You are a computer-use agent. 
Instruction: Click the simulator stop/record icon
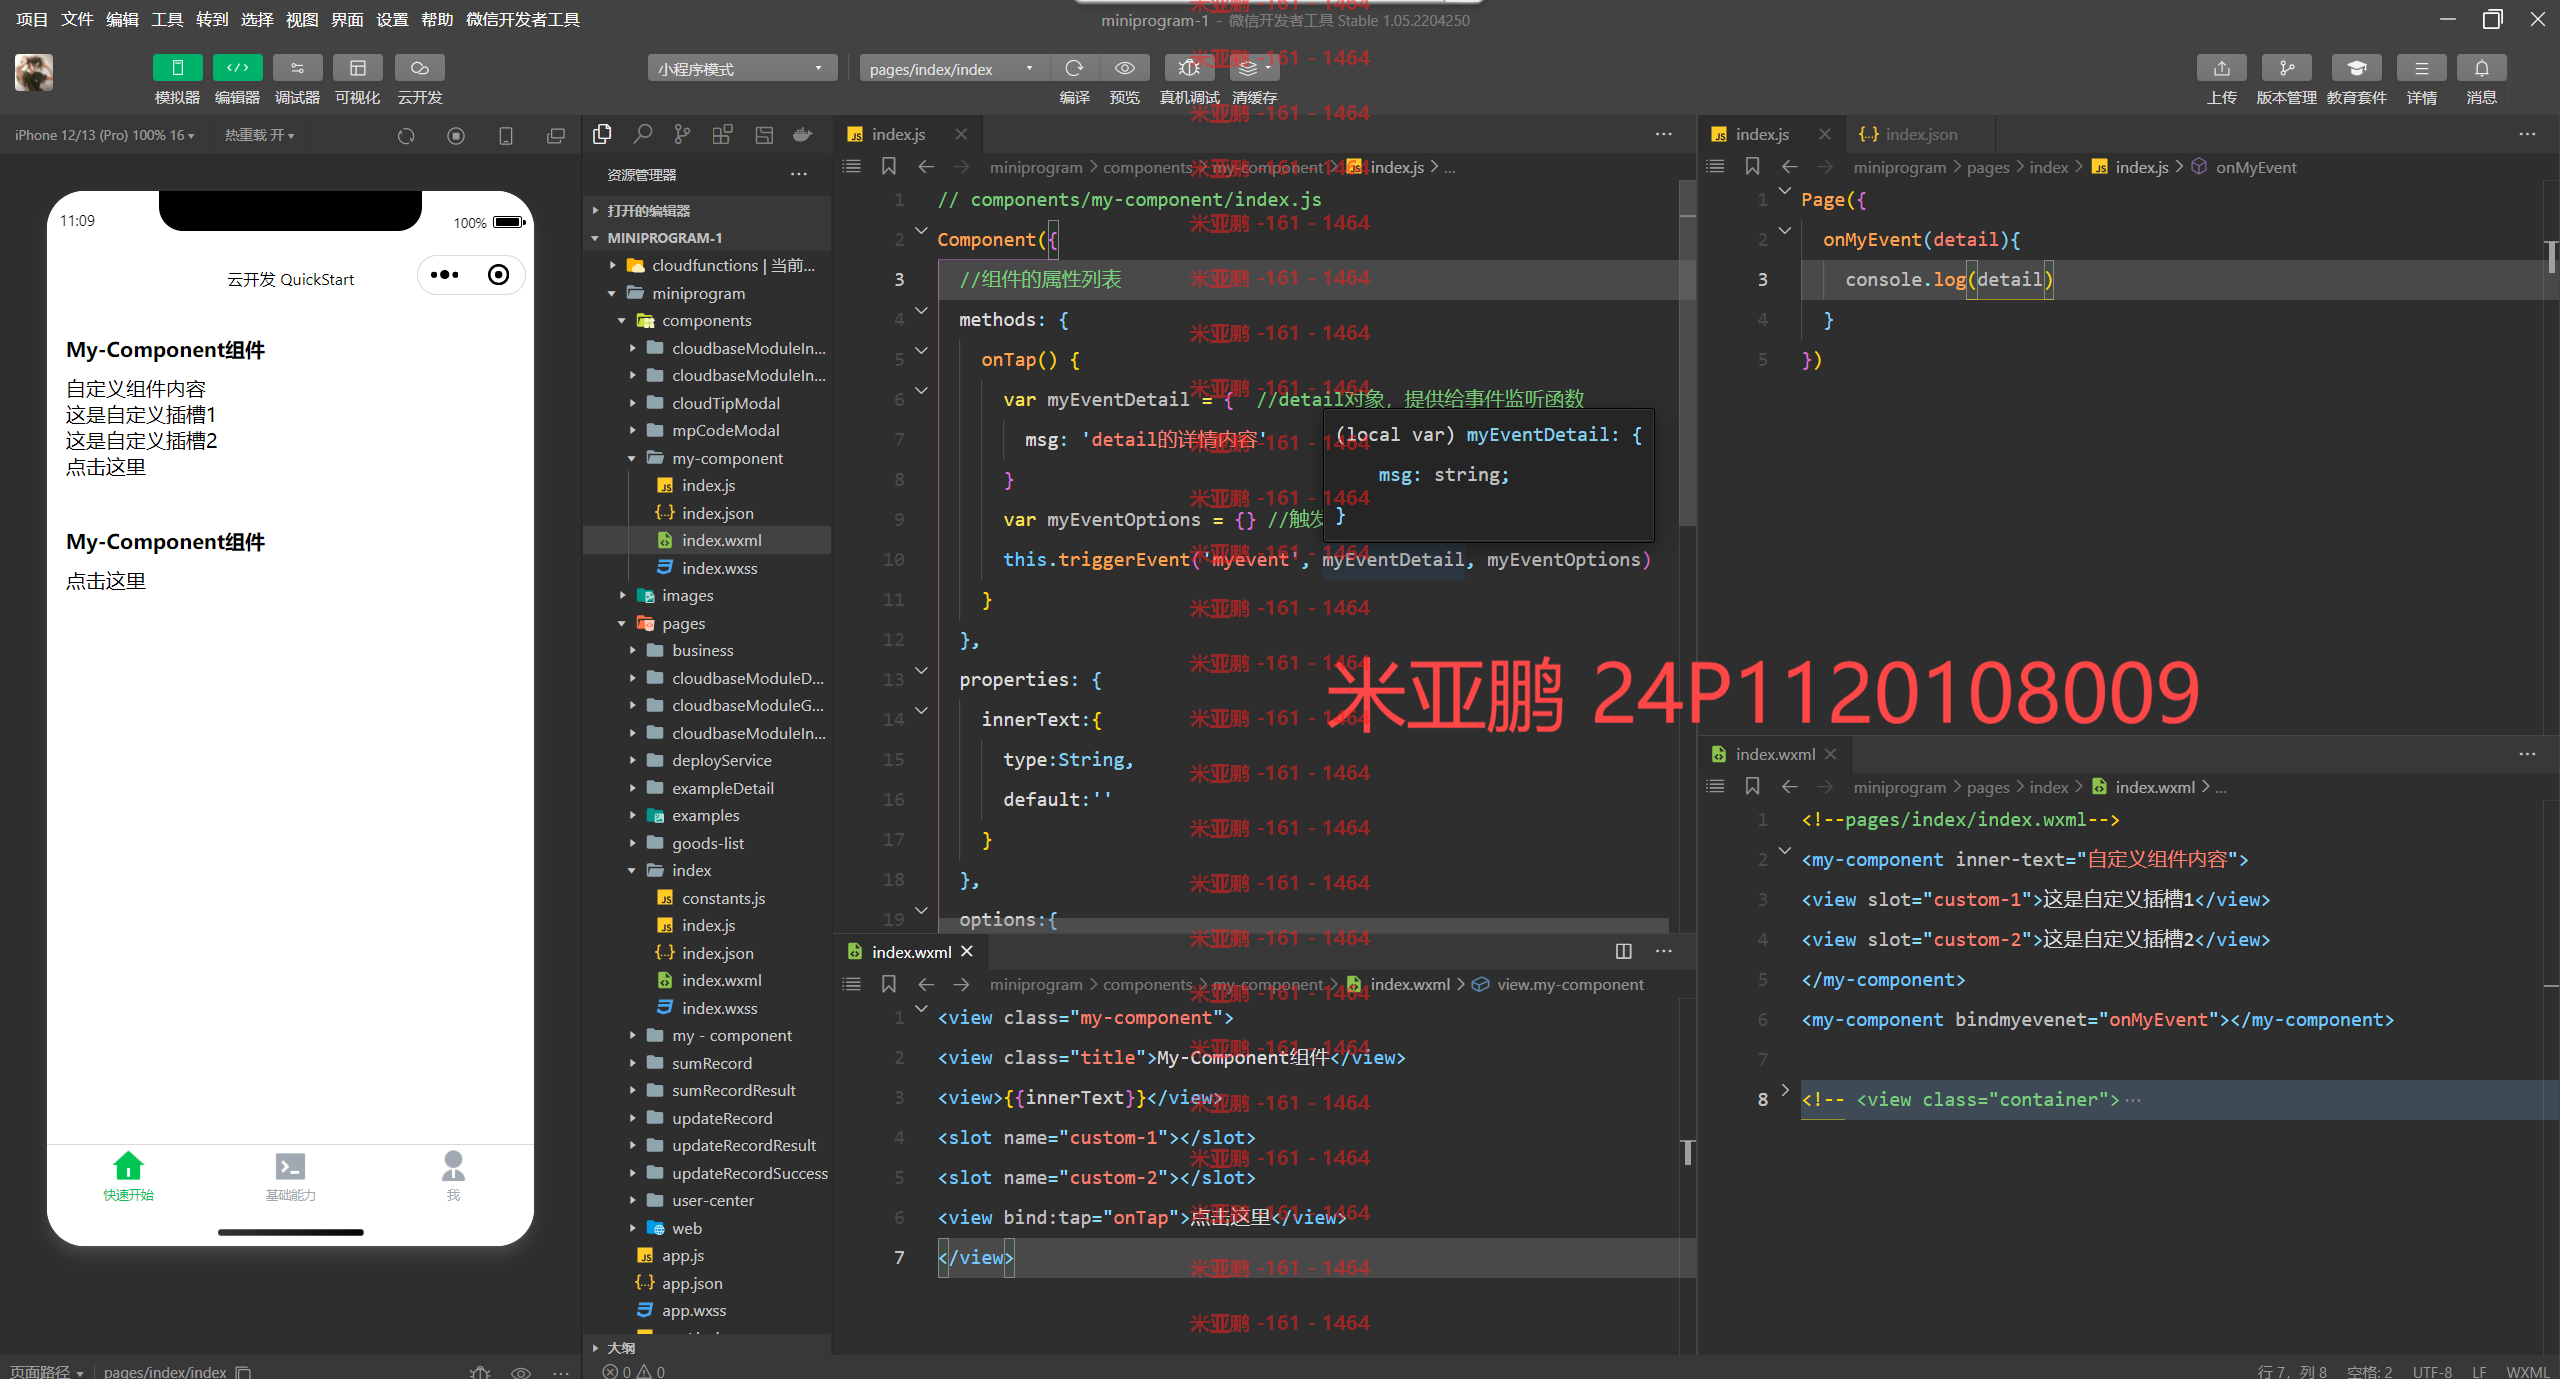pos(455,135)
